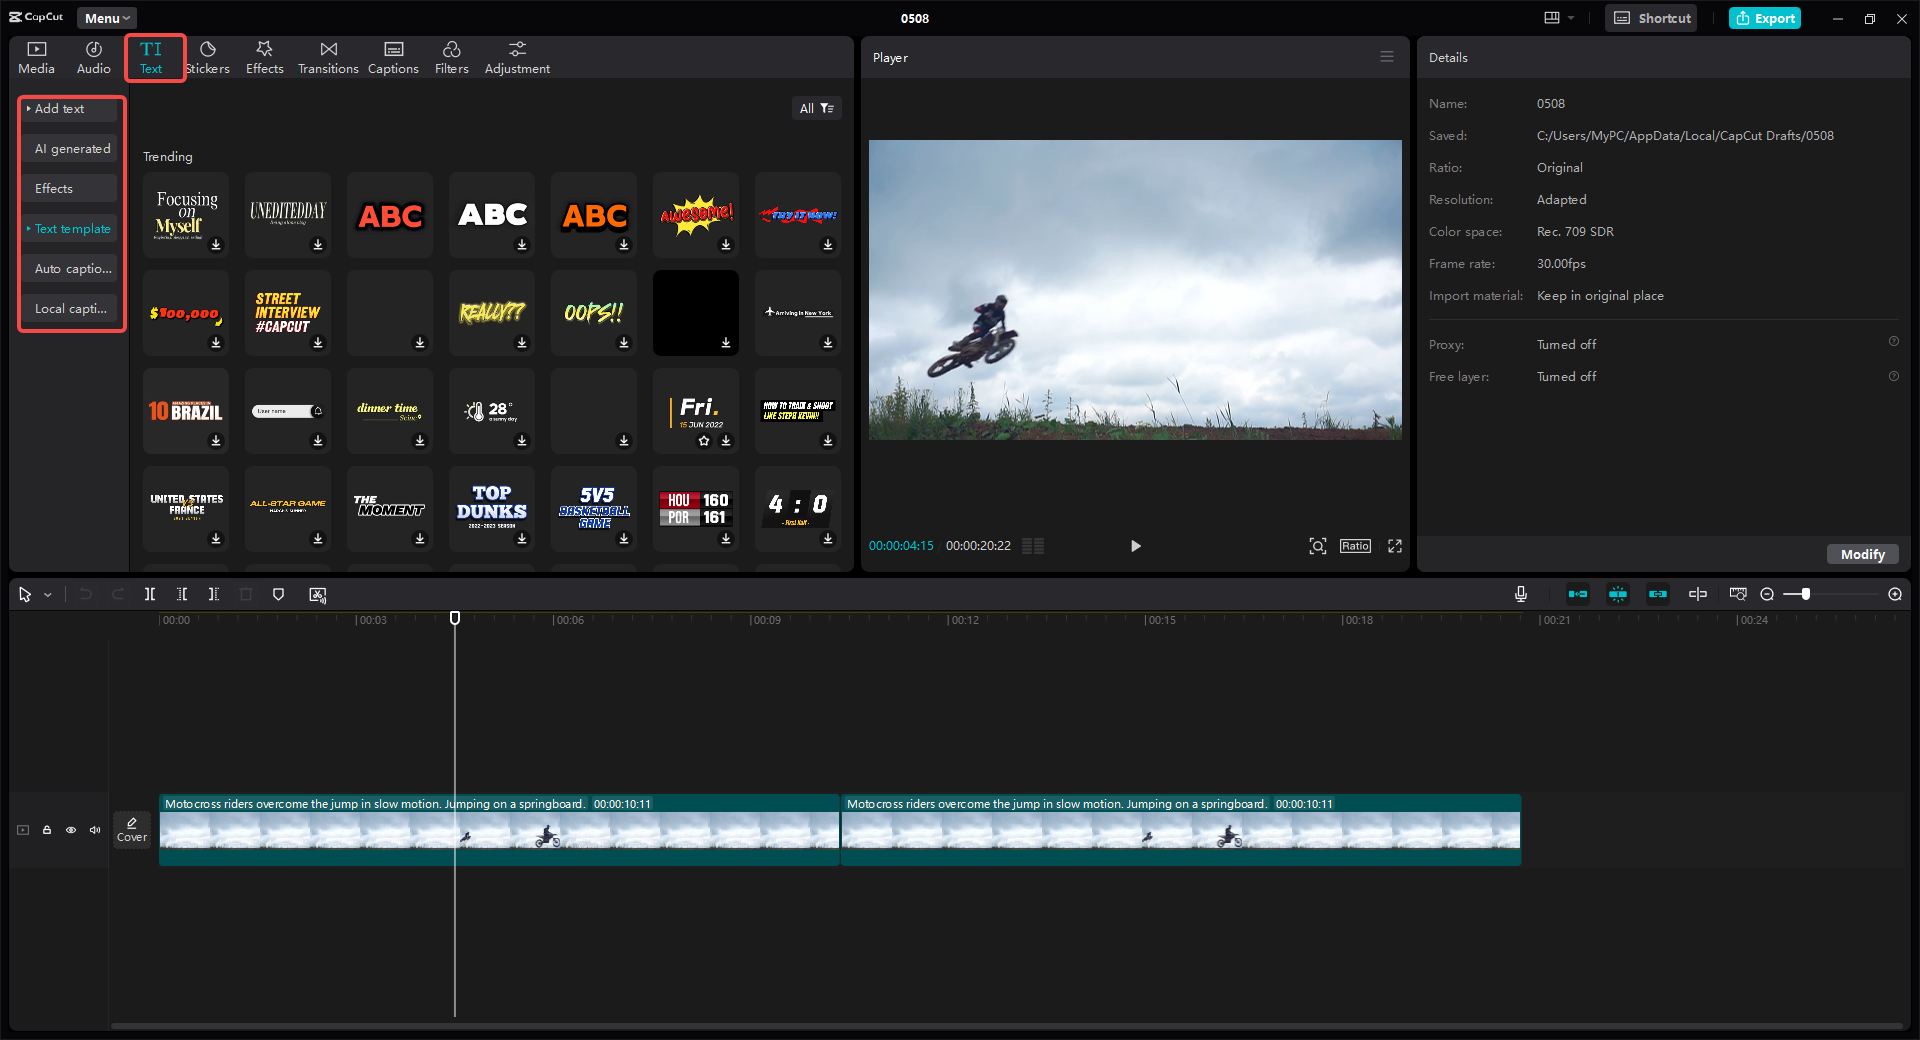Click the Modify button
Image resolution: width=1920 pixels, height=1040 pixels.
(x=1862, y=554)
